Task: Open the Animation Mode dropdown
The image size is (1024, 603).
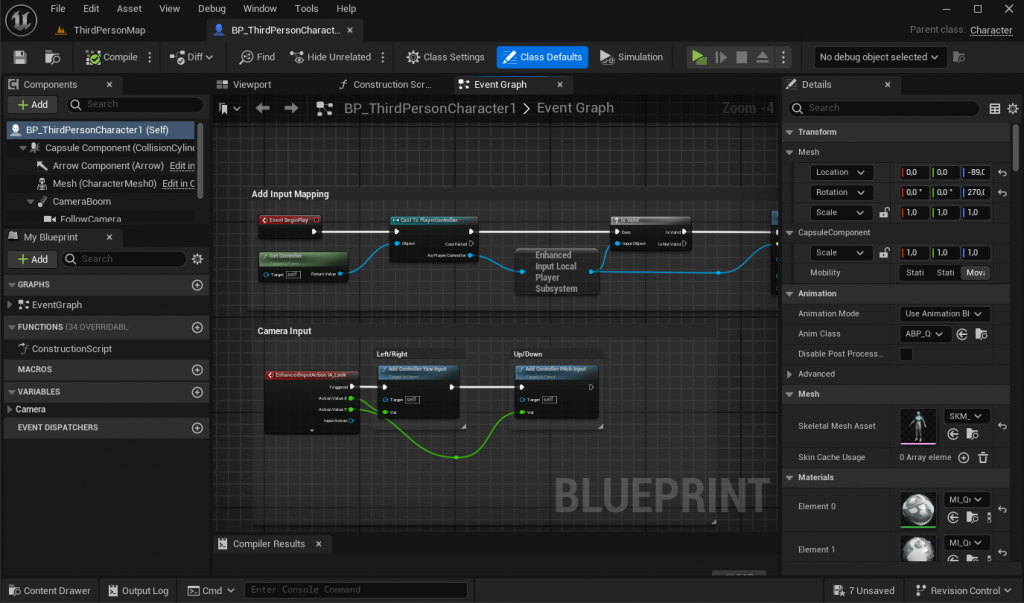Action: click(x=945, y=314)
